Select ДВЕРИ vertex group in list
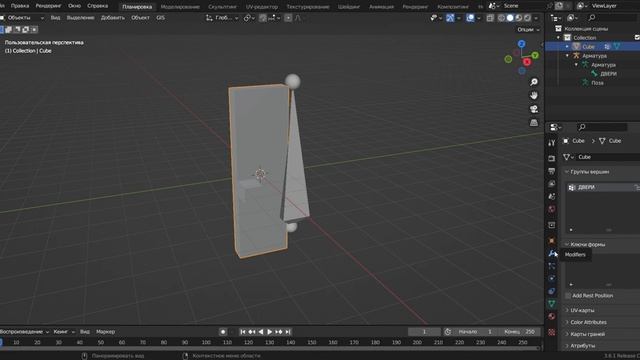This screenshot has width=640, height=360. pyautogui.click(x=602, y=187)
